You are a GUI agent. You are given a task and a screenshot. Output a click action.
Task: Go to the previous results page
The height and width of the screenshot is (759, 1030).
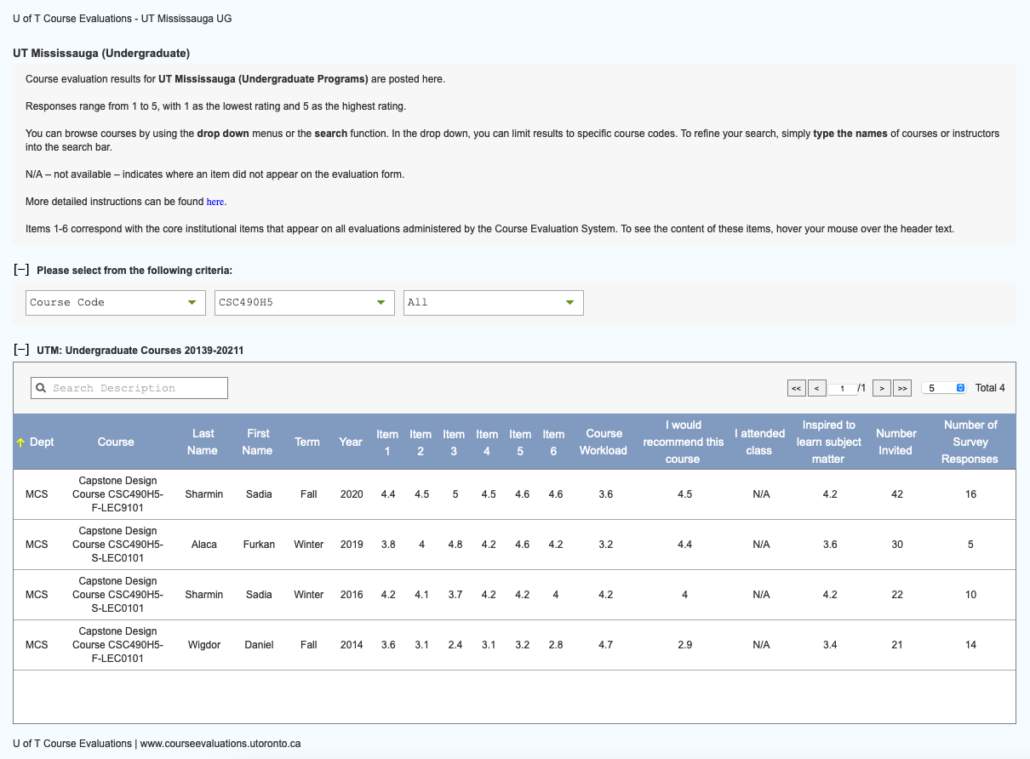click(x=817, y=388)
